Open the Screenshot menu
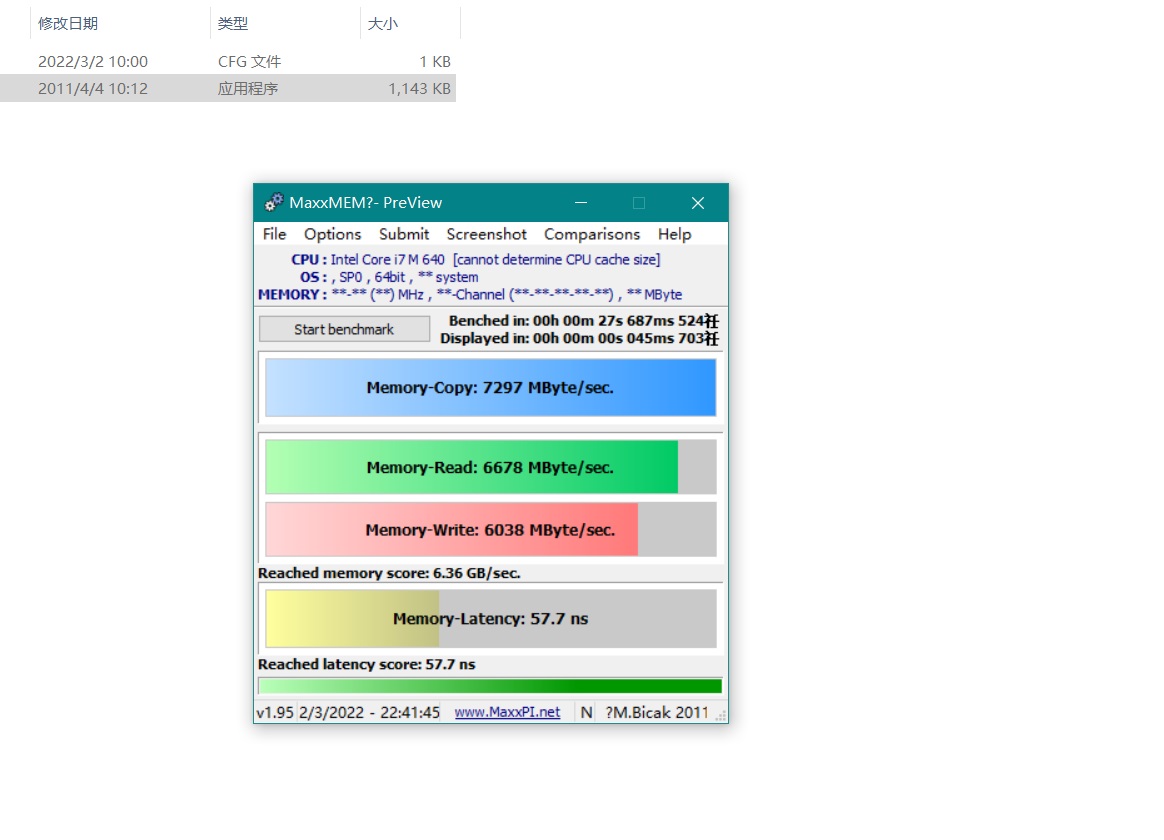 [486, 234]
